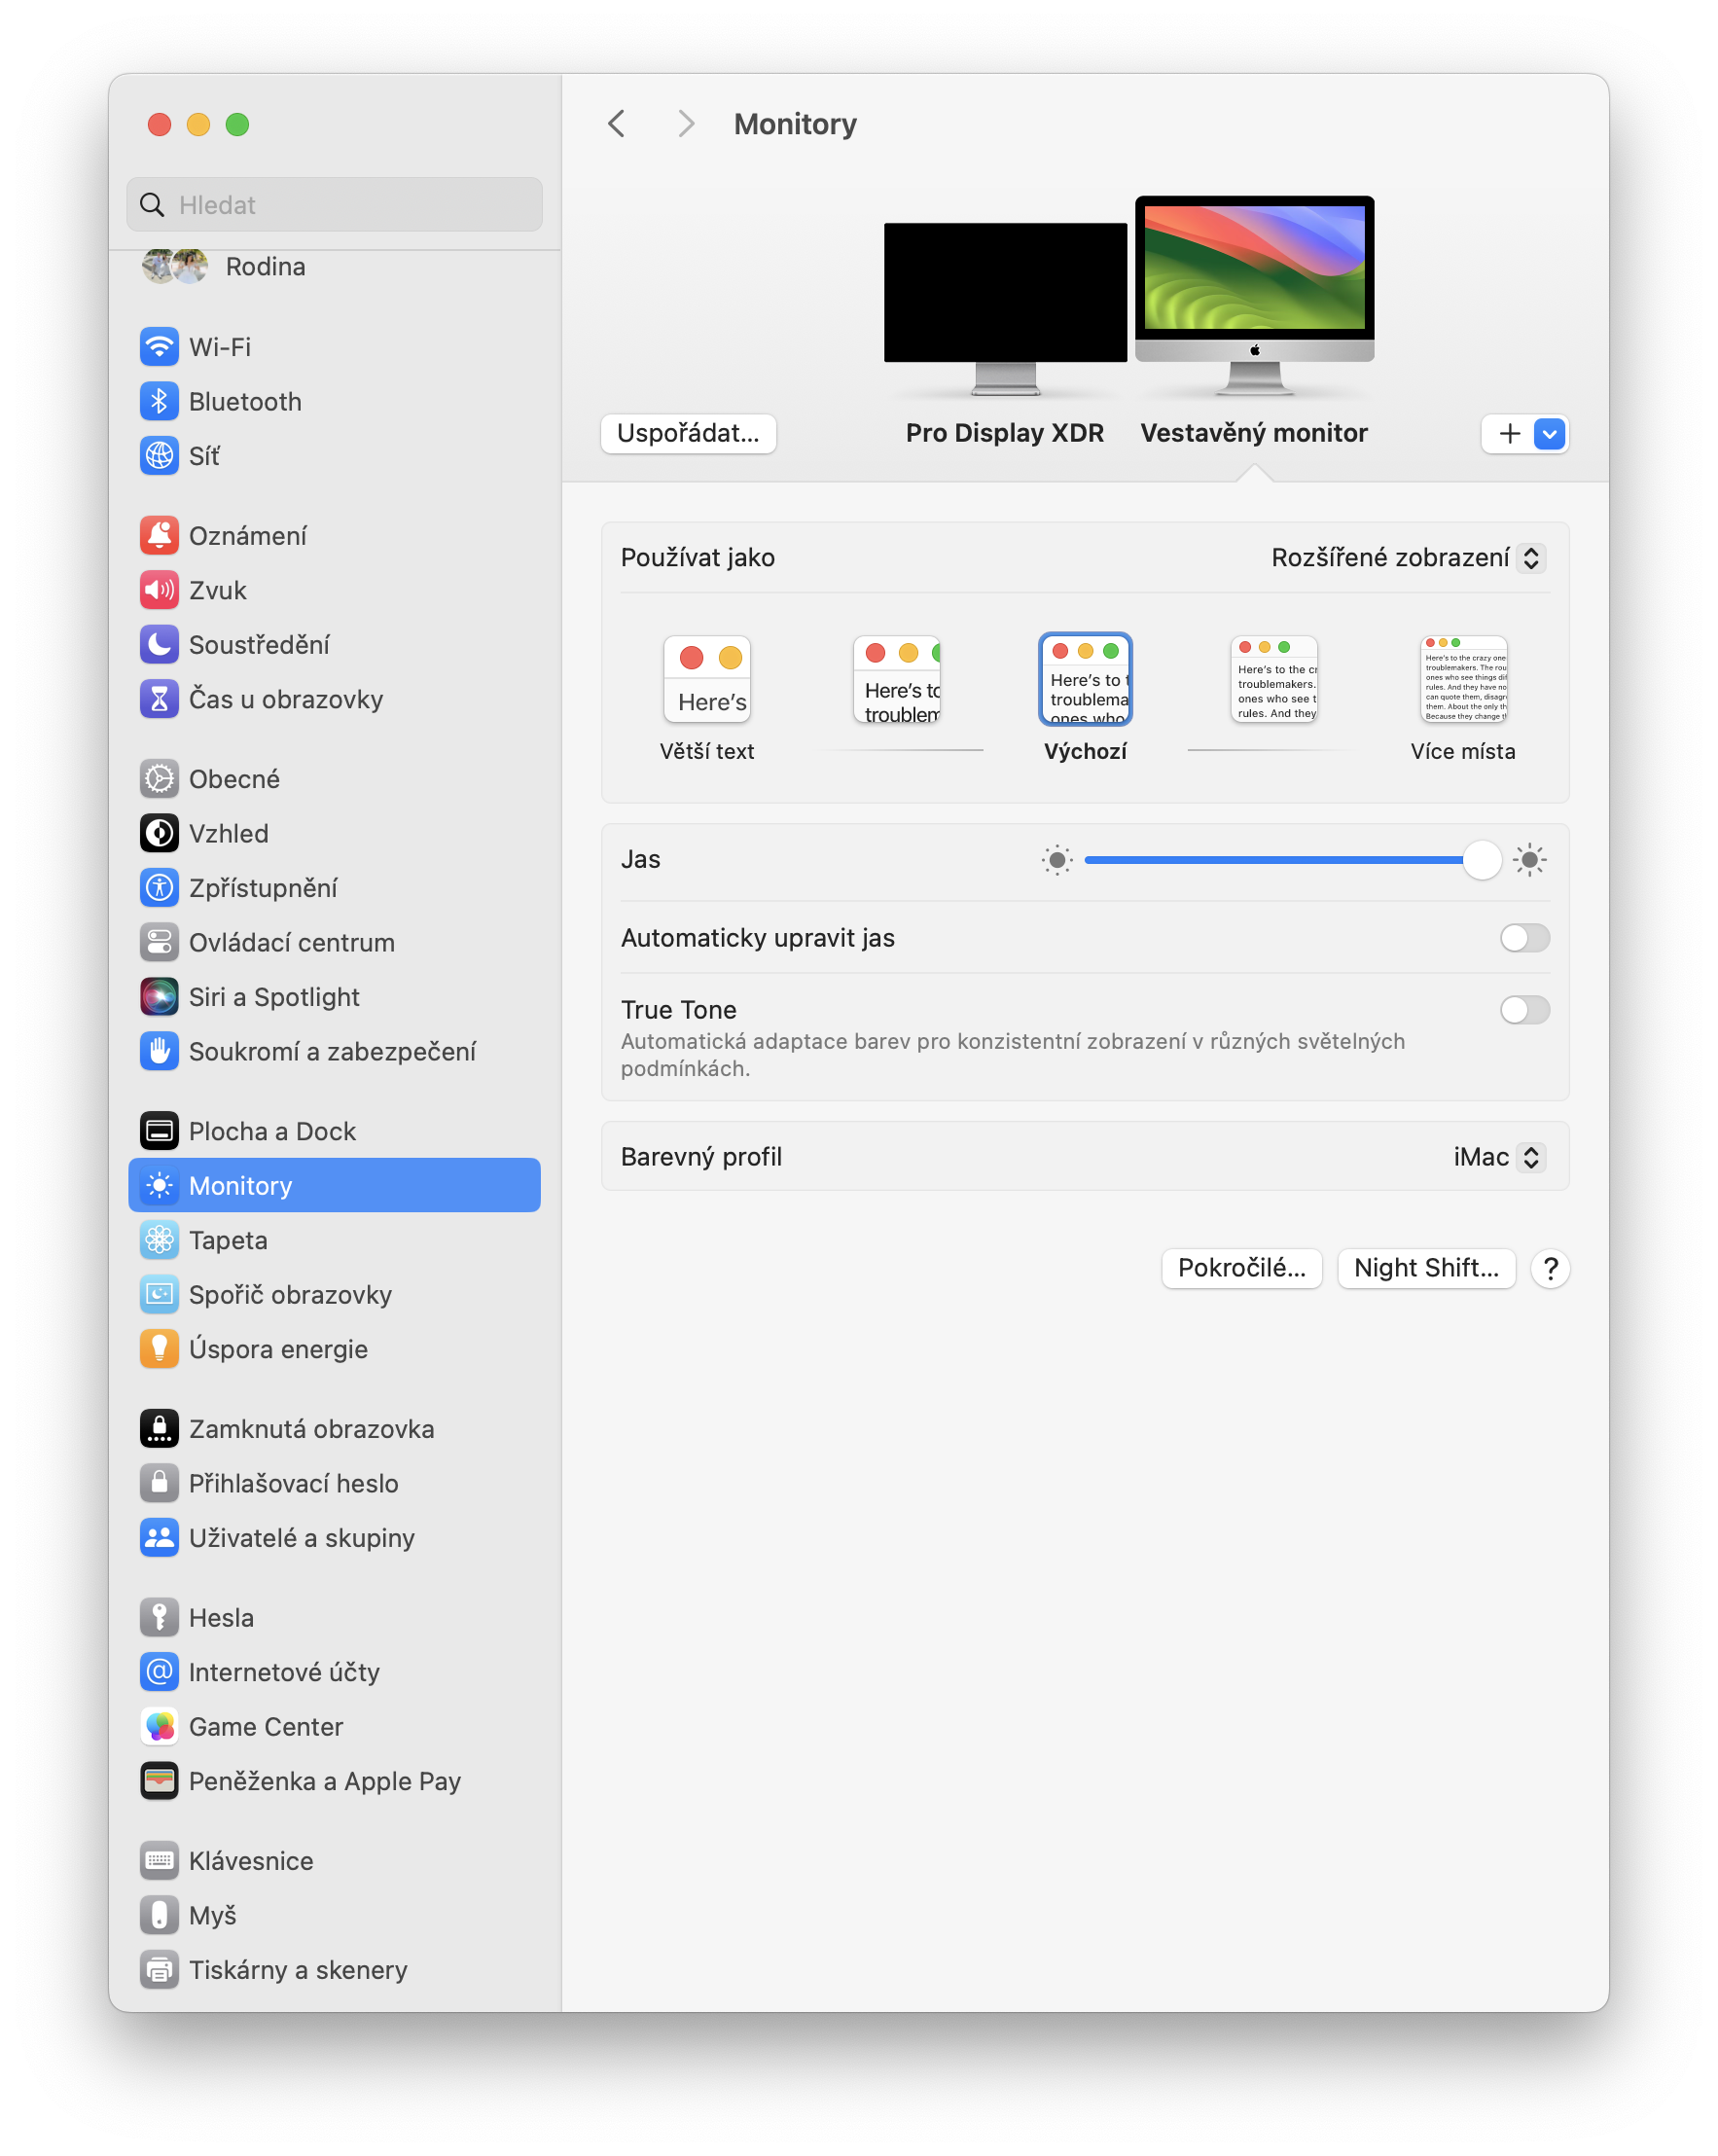
Task: Open Úspora energie via the bulb icon
Action: point(159,1348)
